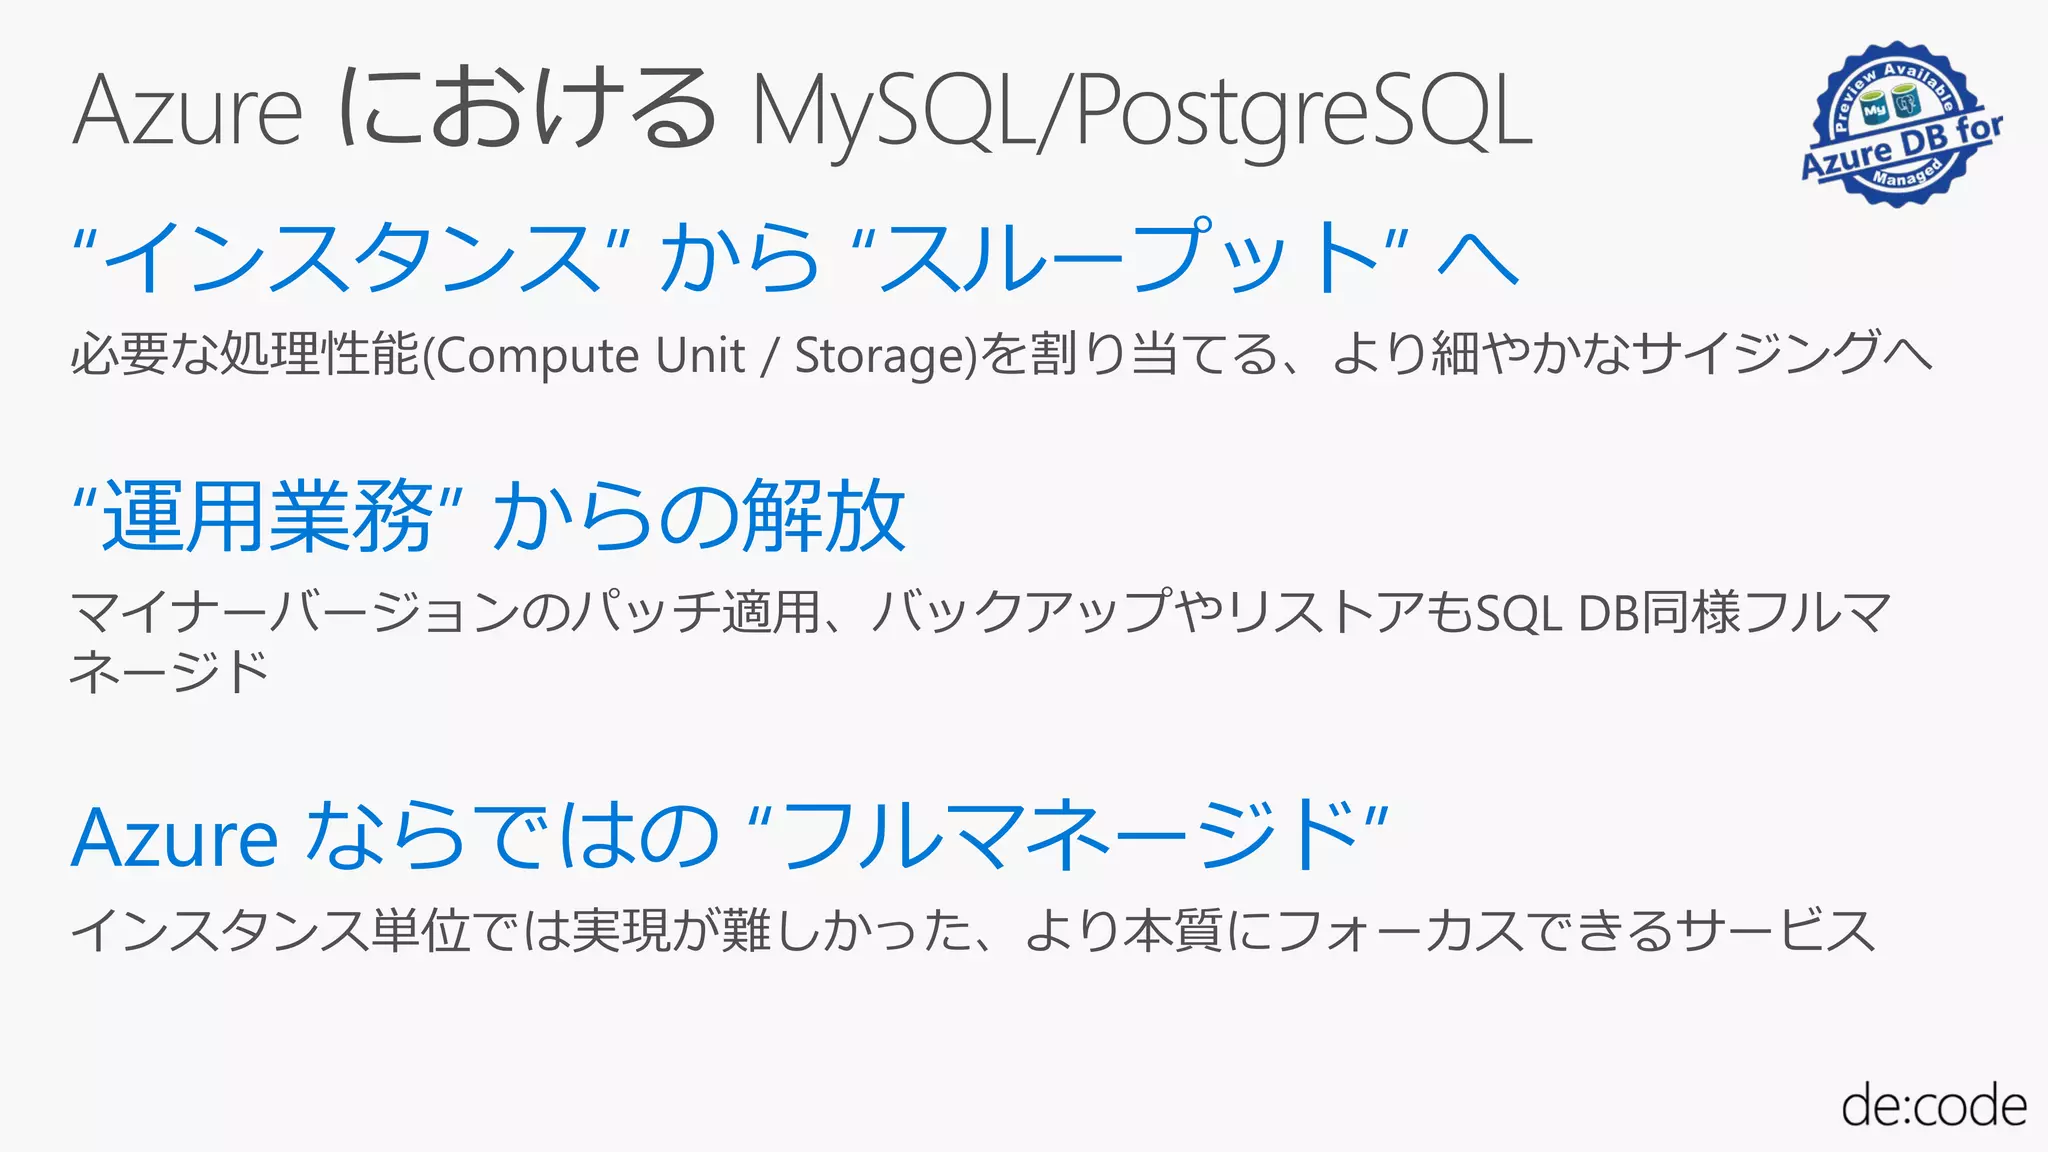This screenshot has height=1152, width=2048.
Task: Click the phrase より本質にフォーカスできるサービス
Action: click(x=1450, y=931)
